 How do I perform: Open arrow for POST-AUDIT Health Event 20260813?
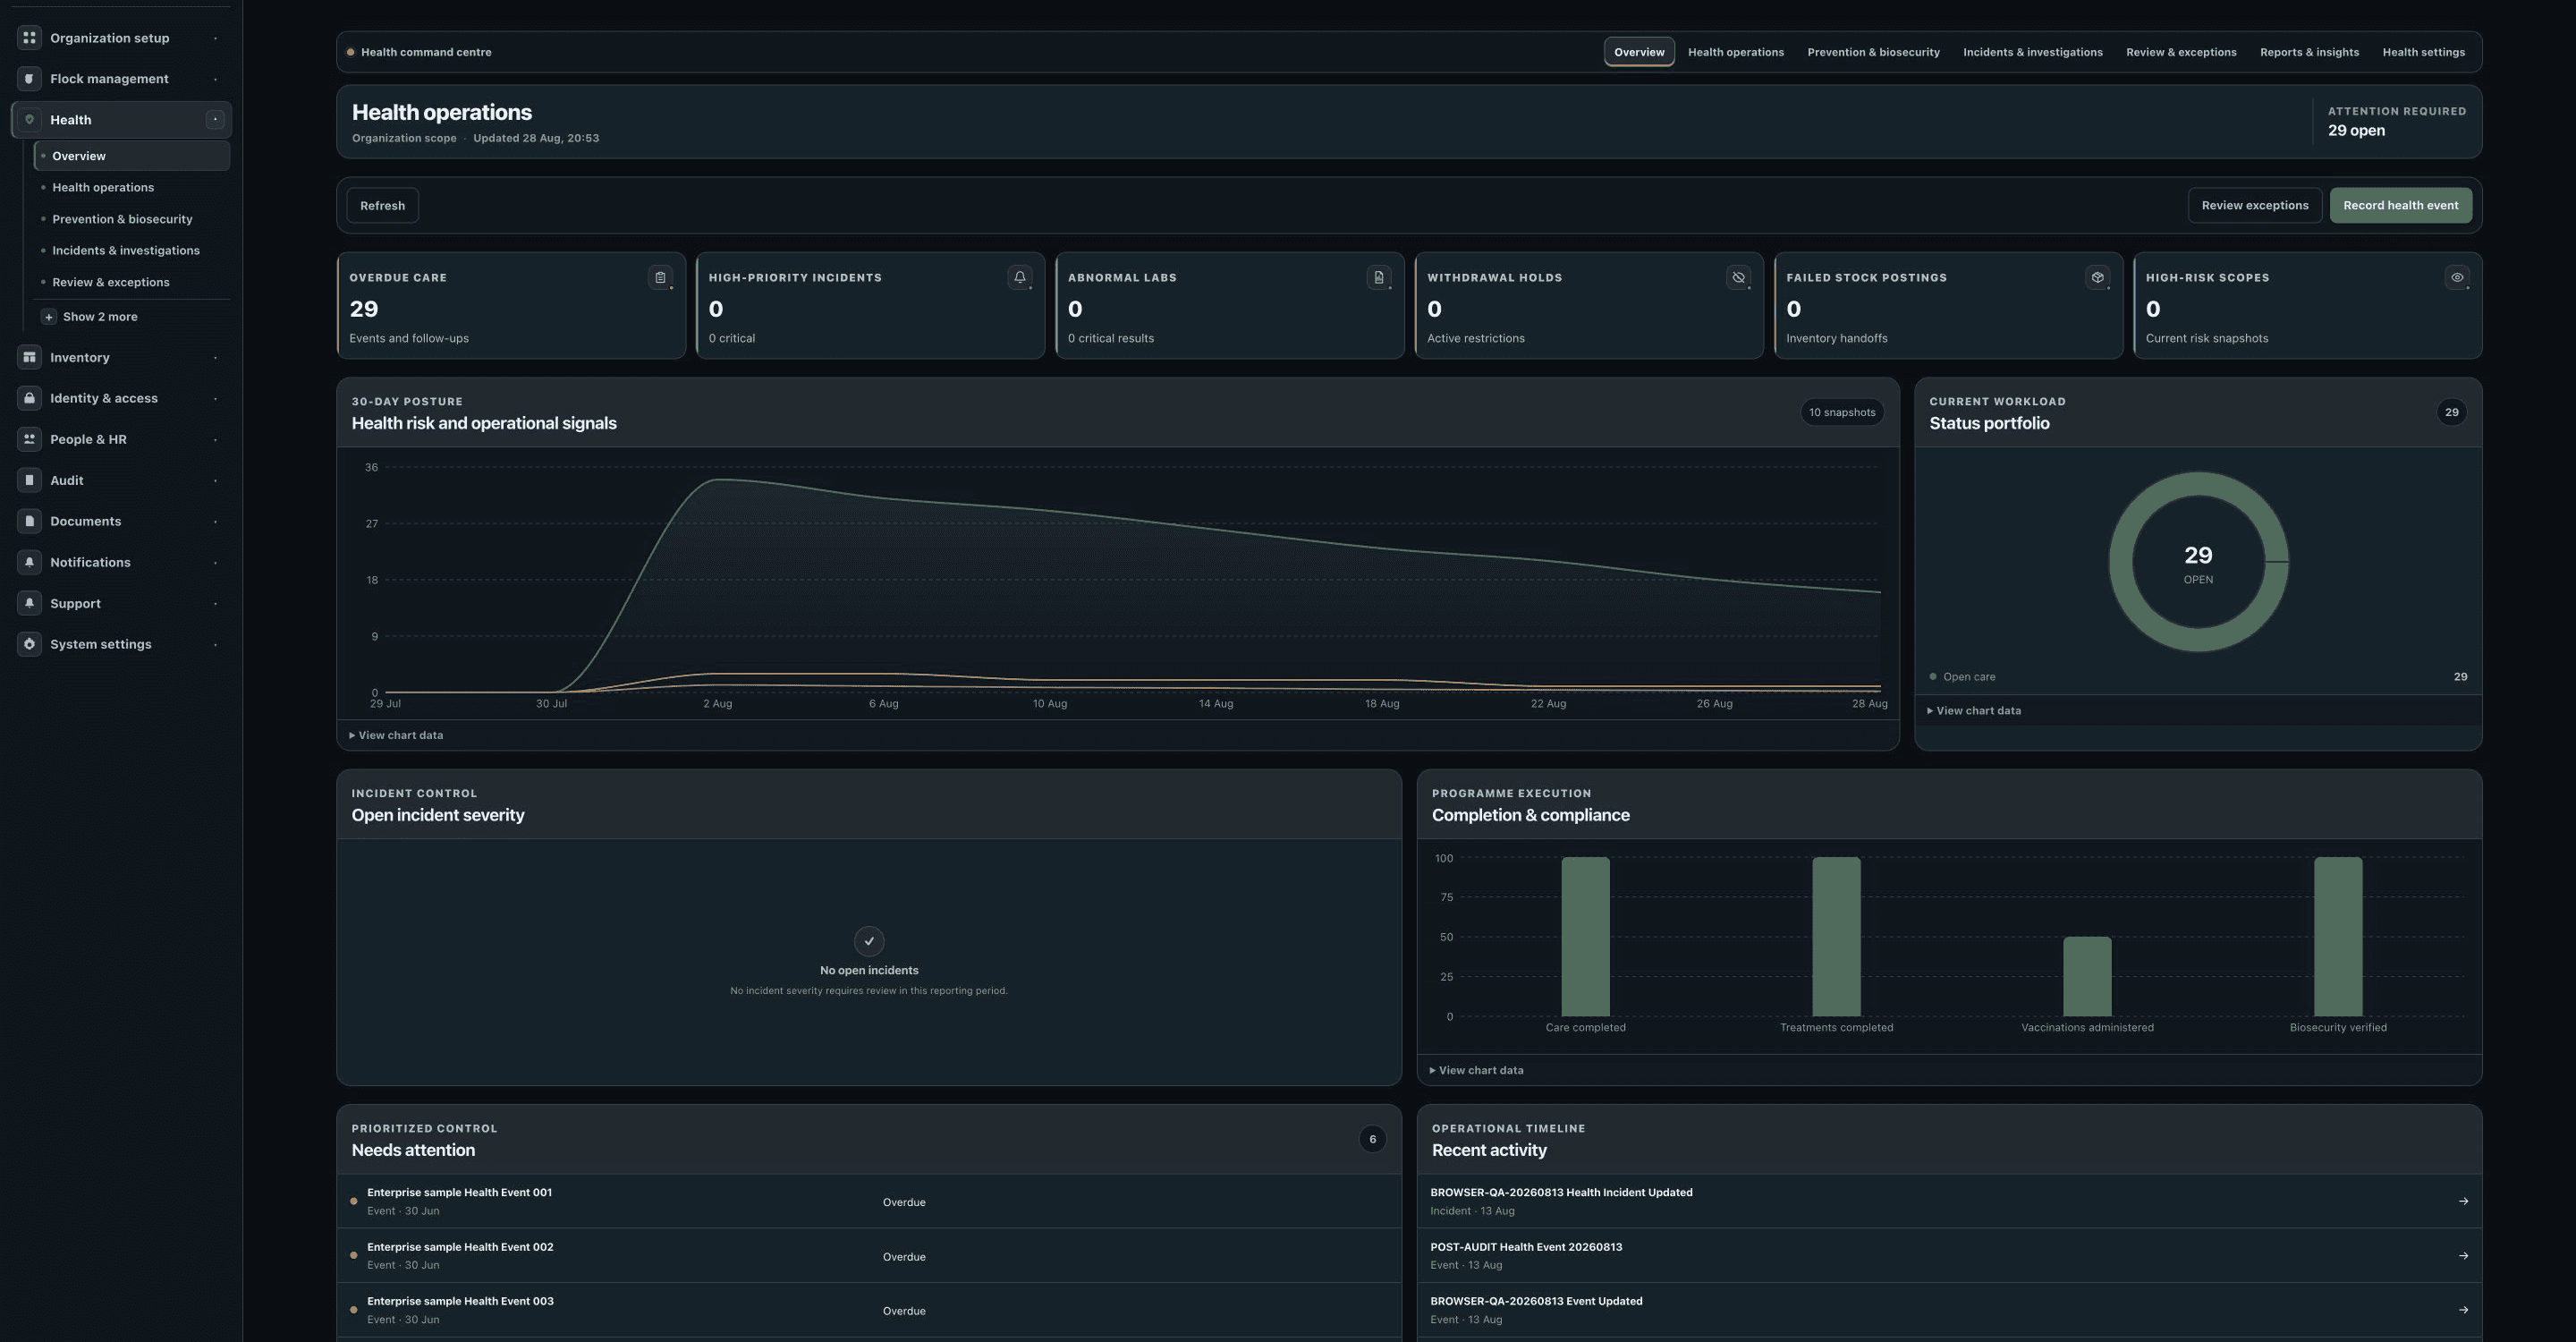2463,1256
